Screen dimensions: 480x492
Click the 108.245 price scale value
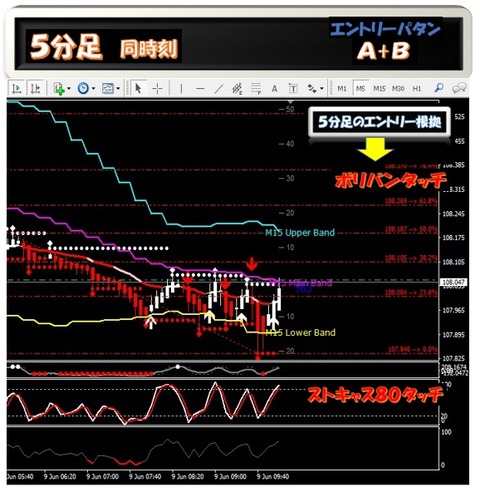pyautogui.click(x=453, y=214)
